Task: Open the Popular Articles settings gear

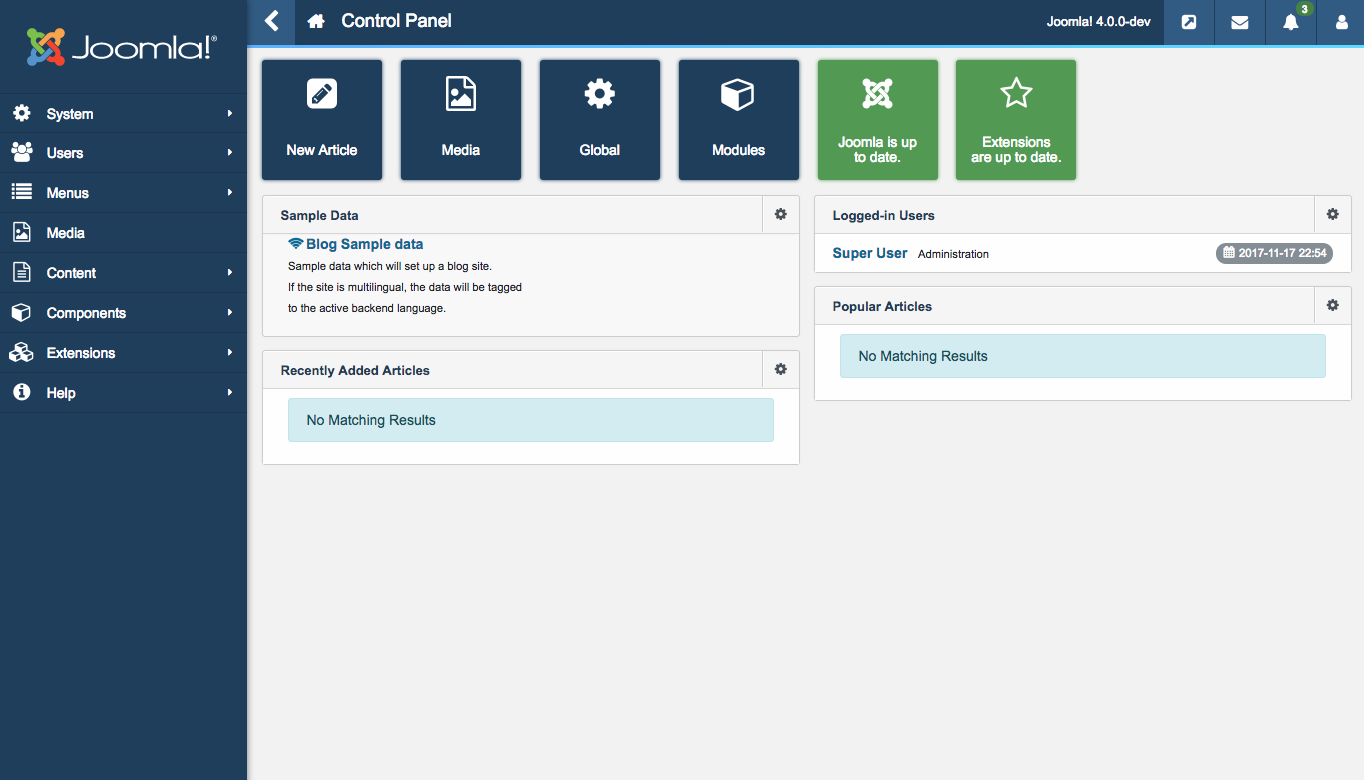Action: click(1333, 305)
